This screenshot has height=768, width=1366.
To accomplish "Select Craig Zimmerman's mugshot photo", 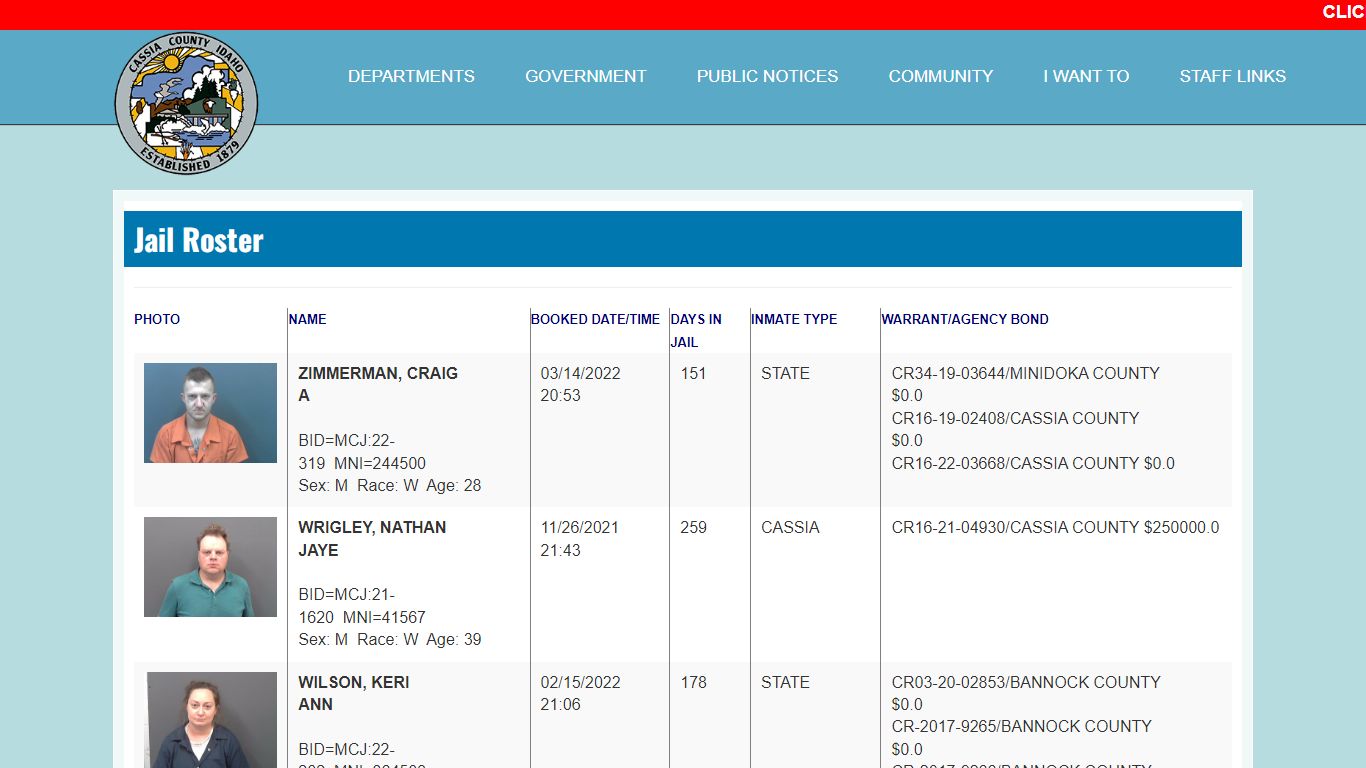I will (x=210, y=413).
